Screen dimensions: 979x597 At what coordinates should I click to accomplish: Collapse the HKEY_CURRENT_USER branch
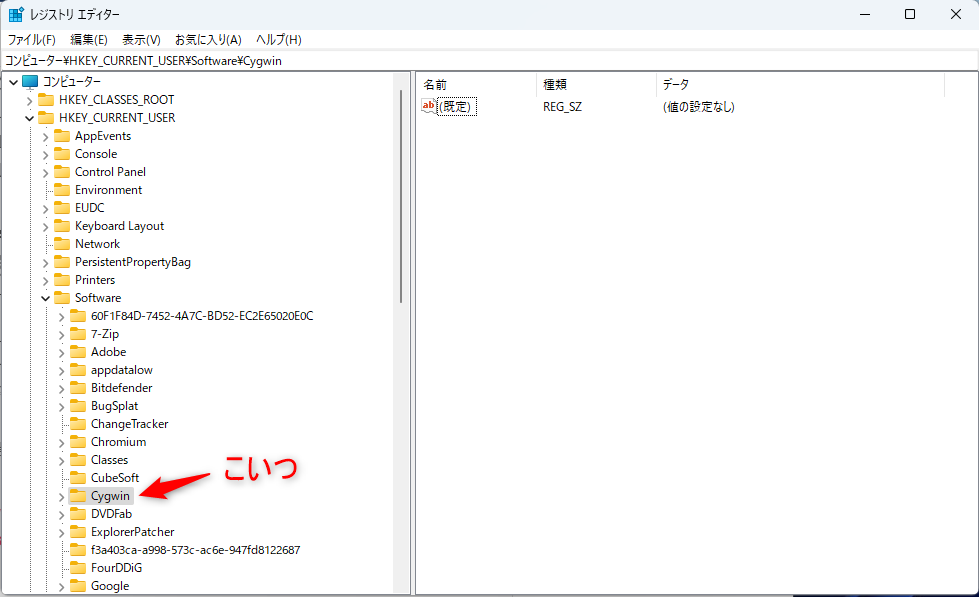click(x=29, y=118)
